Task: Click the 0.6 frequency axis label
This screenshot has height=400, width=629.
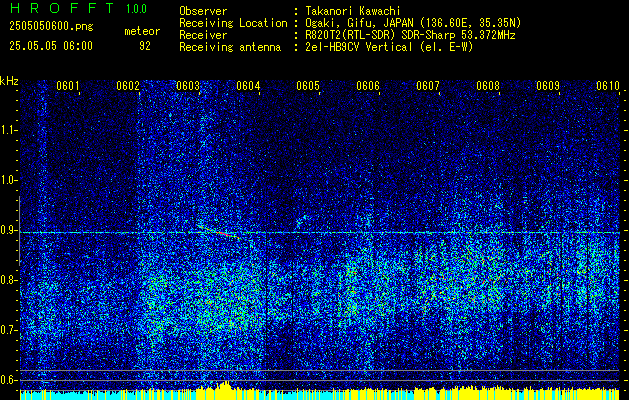Action: point(7,380)
